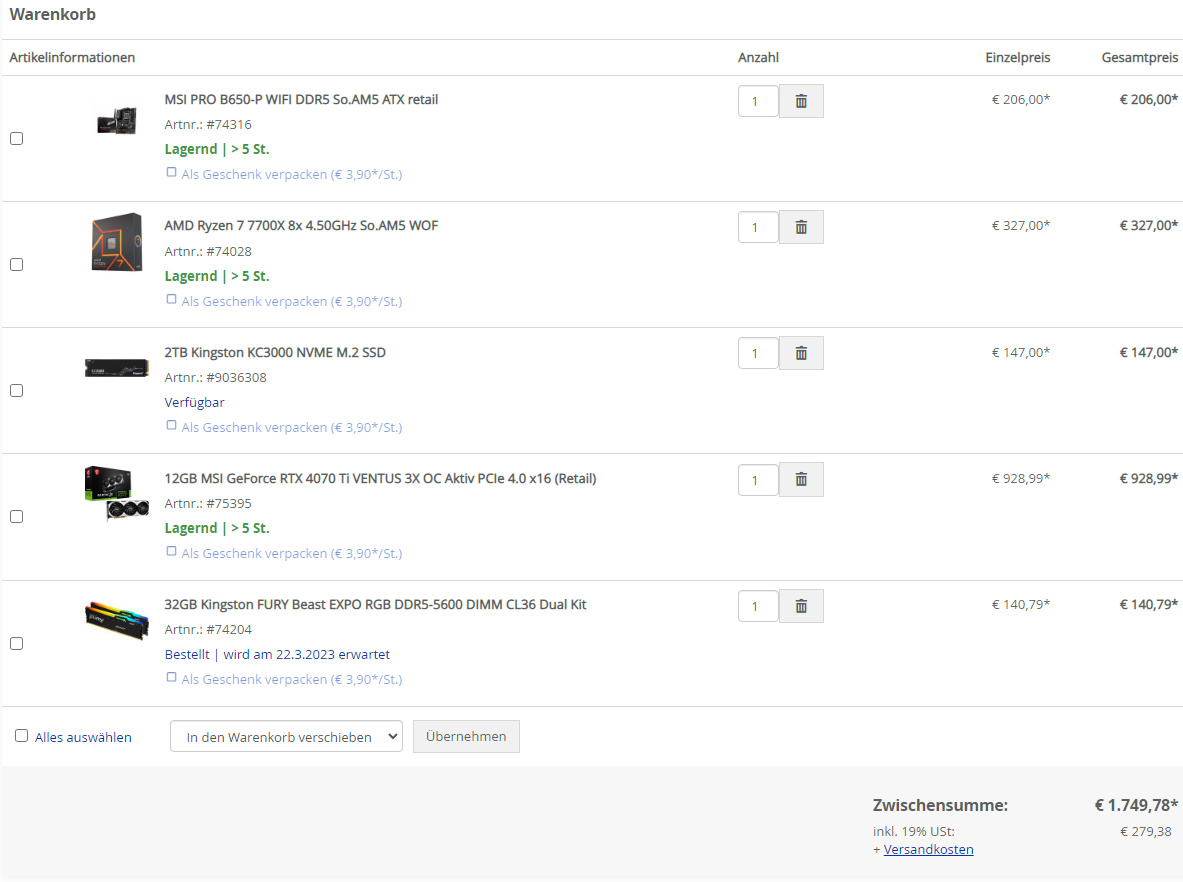Delete the MSI PRO B650-P motherboard from cart
Viewport: 1183px width, 882px height.
[801, 101]
